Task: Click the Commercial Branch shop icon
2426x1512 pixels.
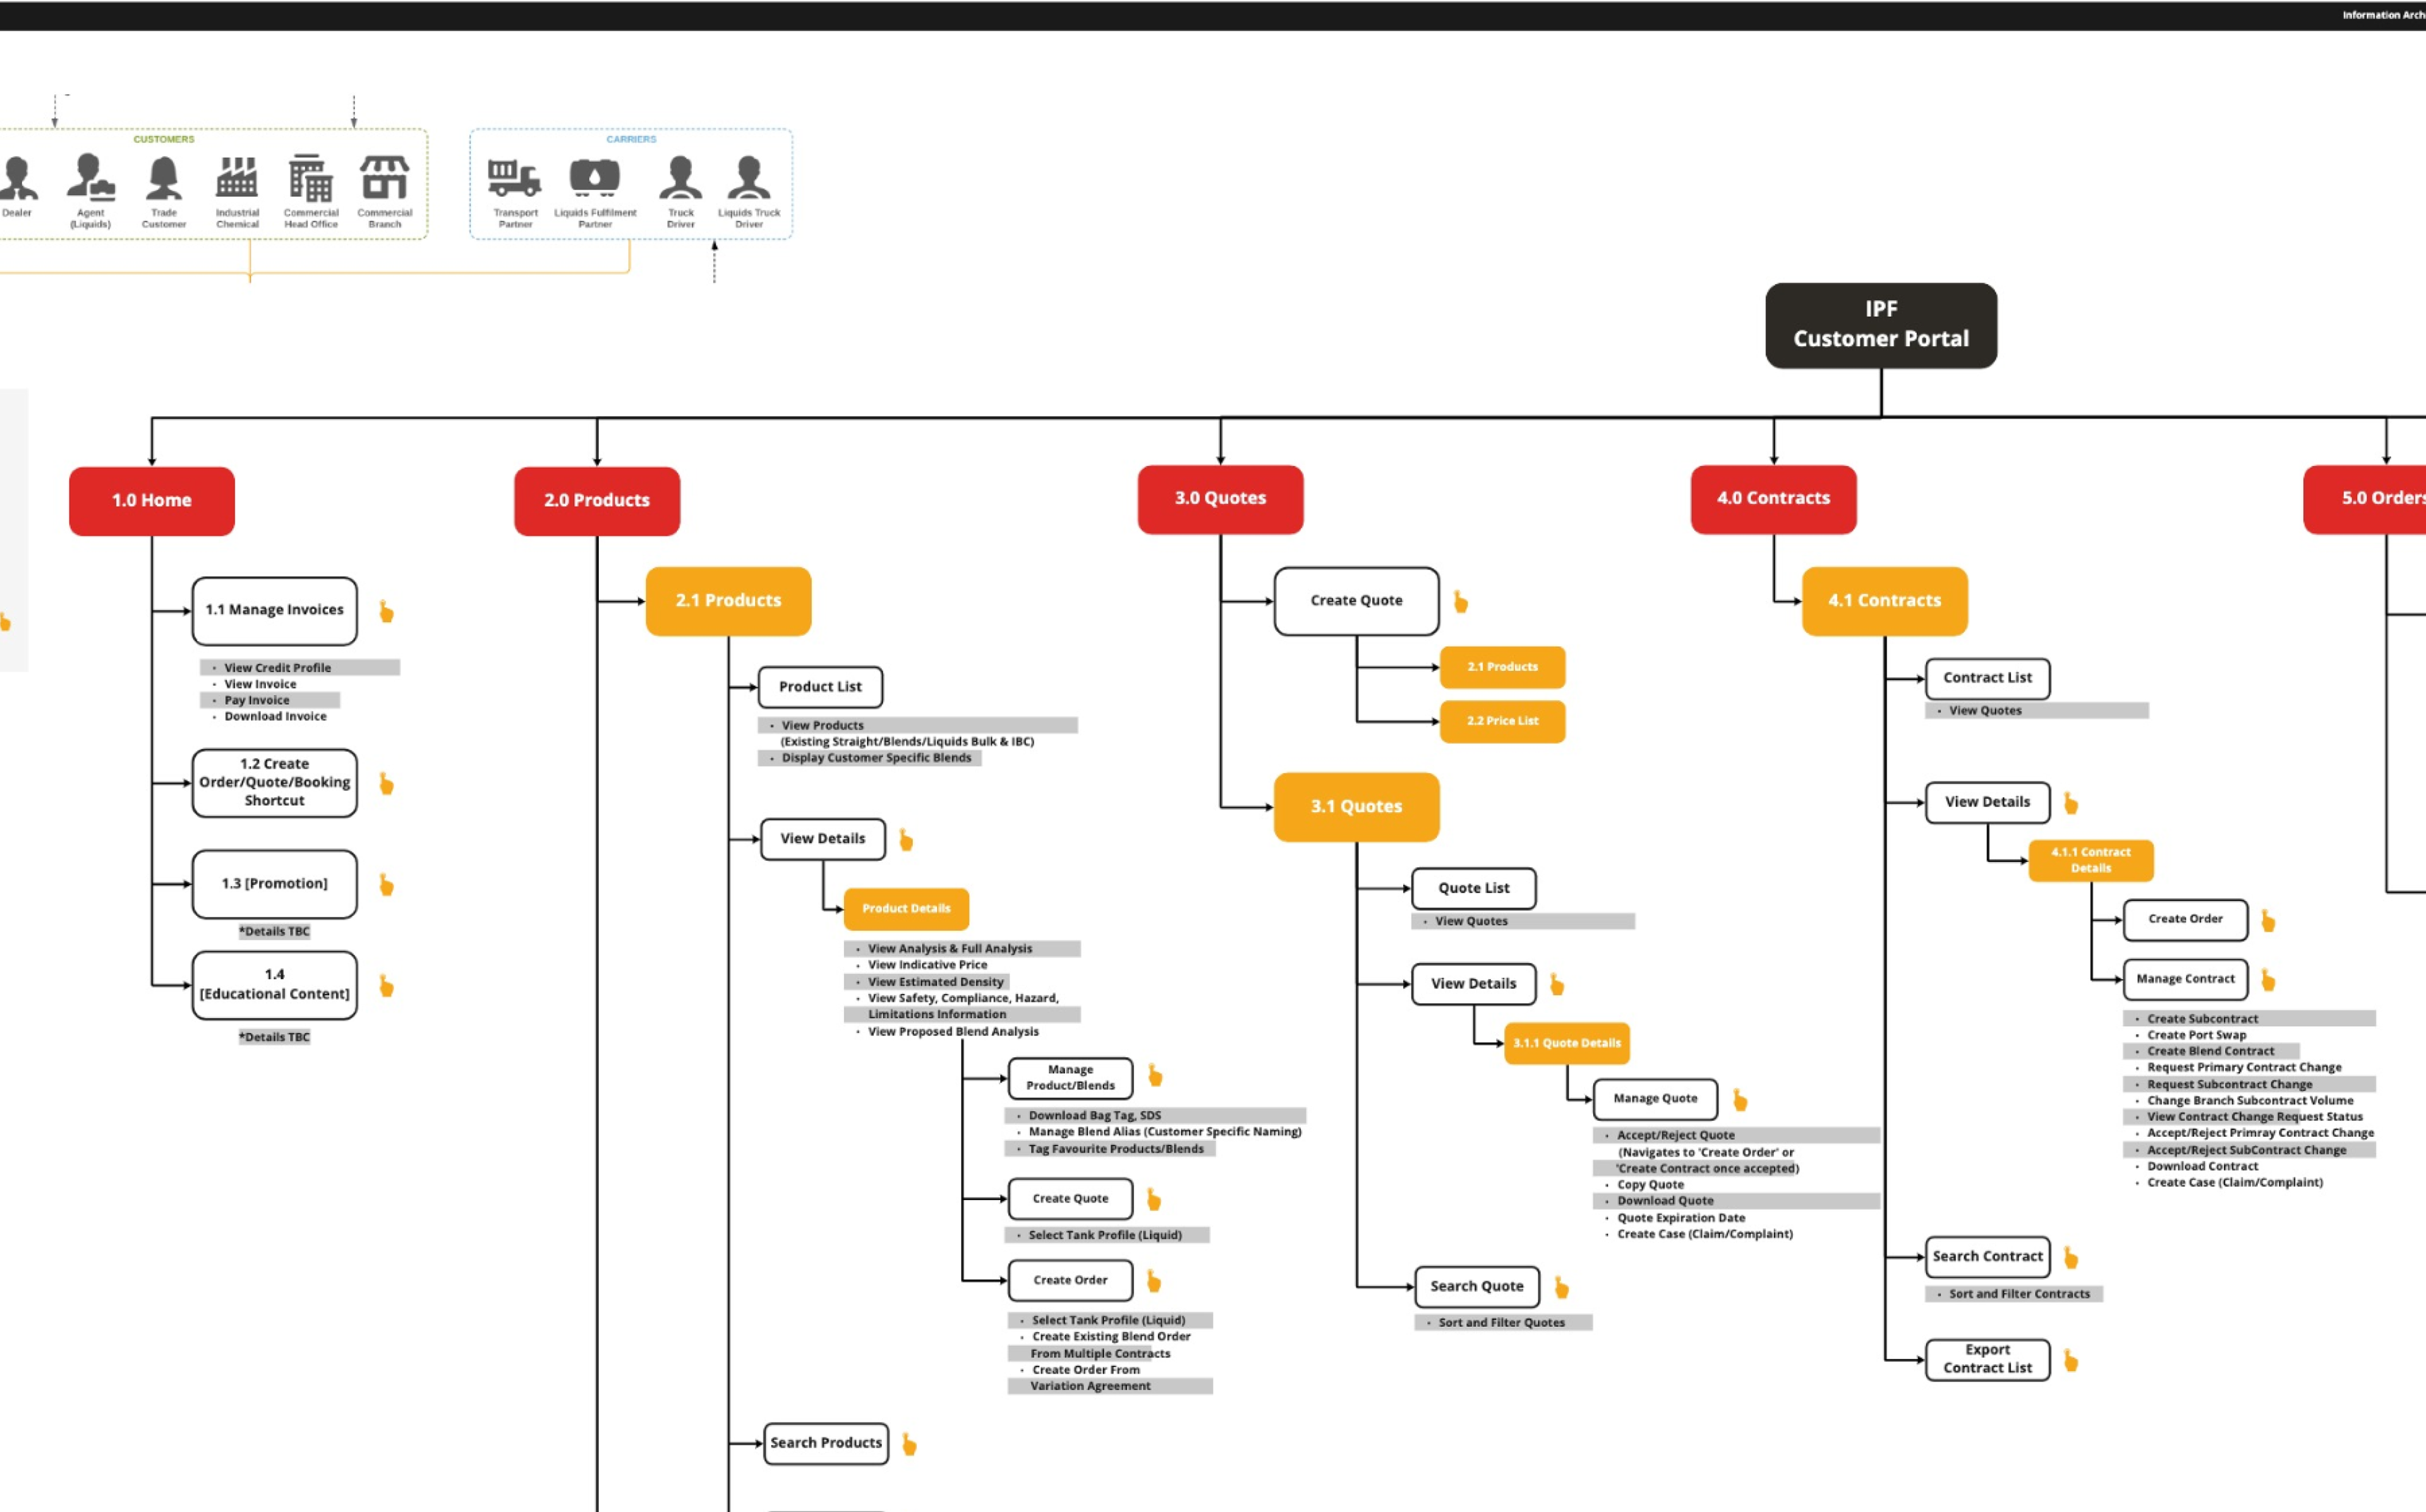Action: (x=384, y=178)
